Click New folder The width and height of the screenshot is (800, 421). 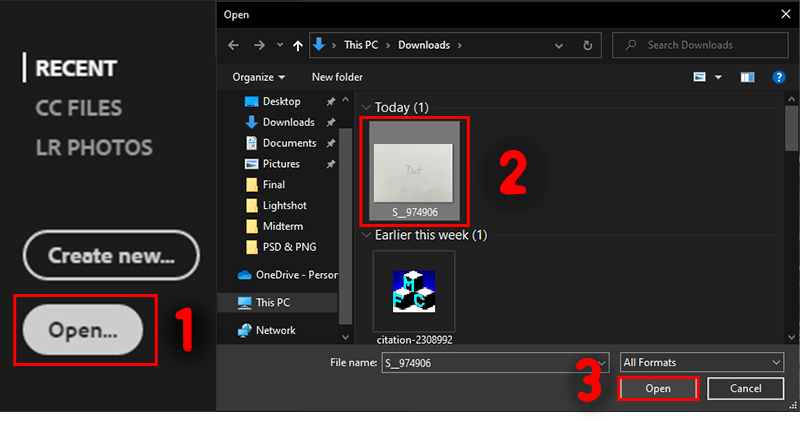coord(337,77)
